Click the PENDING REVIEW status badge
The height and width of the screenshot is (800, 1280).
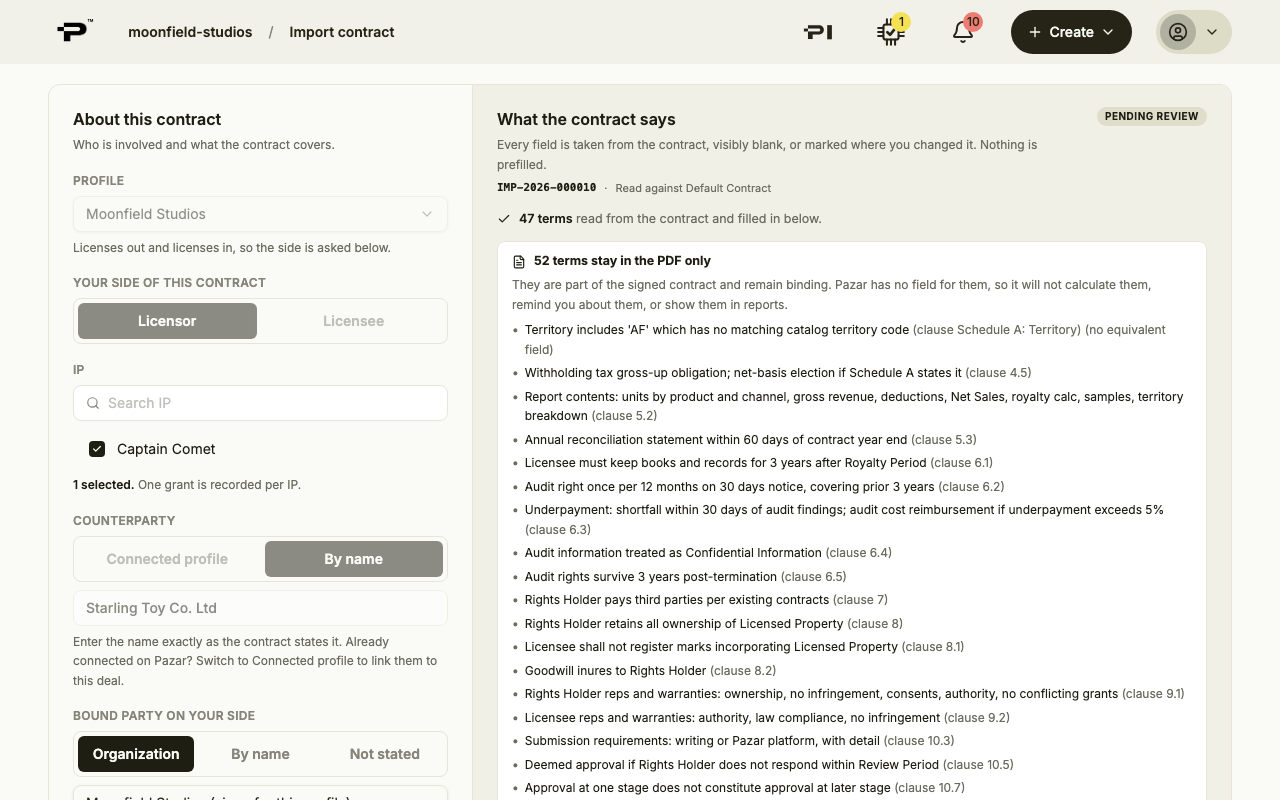tap(1152, 116)
